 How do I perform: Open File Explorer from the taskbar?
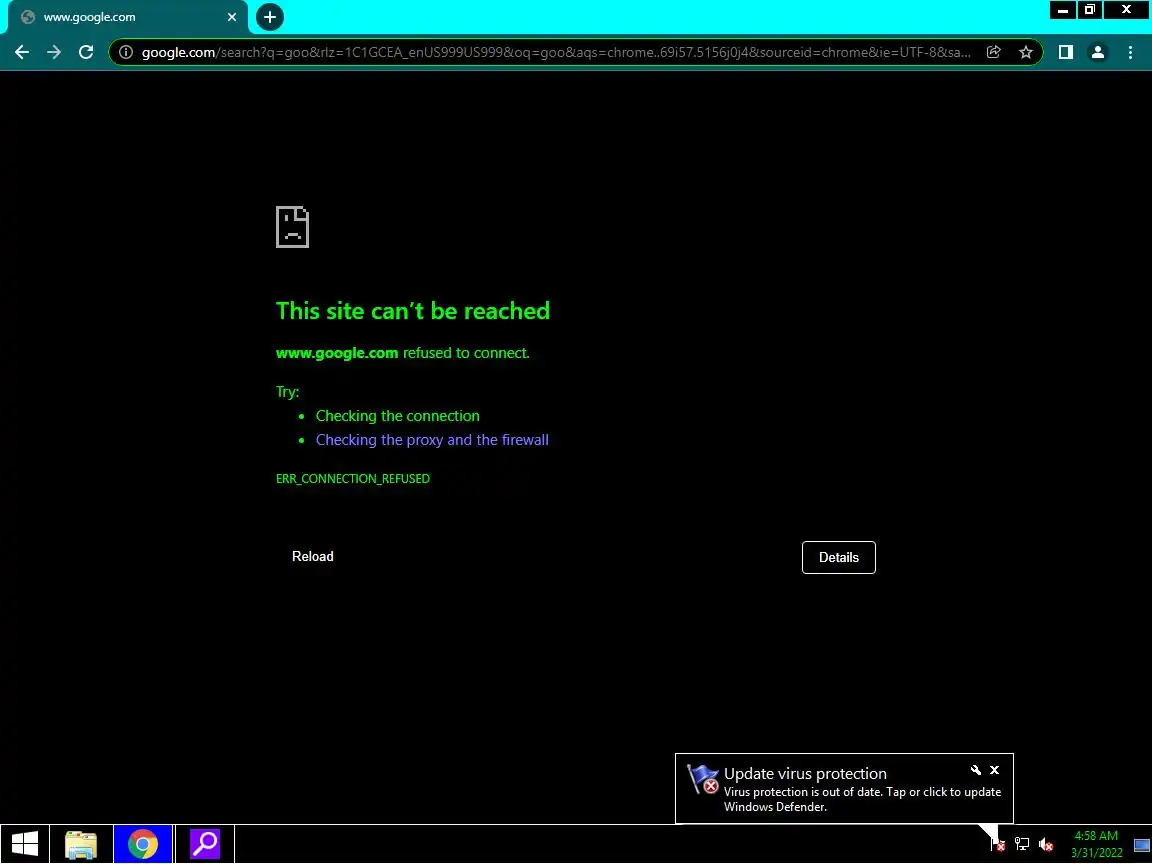click(x=81, y=844)
